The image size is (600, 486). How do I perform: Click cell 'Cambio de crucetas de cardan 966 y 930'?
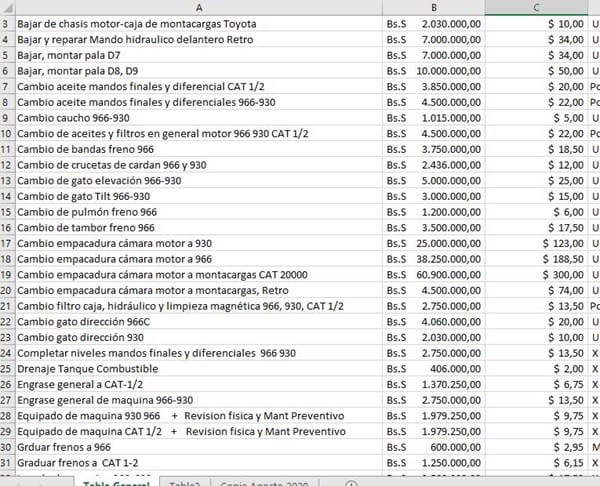pyautogui.click(x=199, y=165)
